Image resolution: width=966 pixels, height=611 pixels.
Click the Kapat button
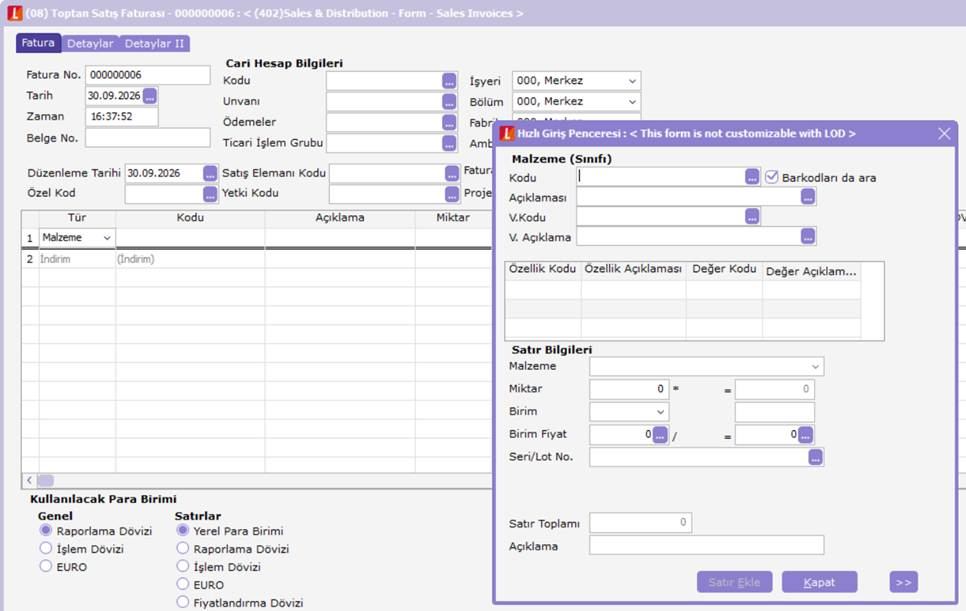[819, 582]
